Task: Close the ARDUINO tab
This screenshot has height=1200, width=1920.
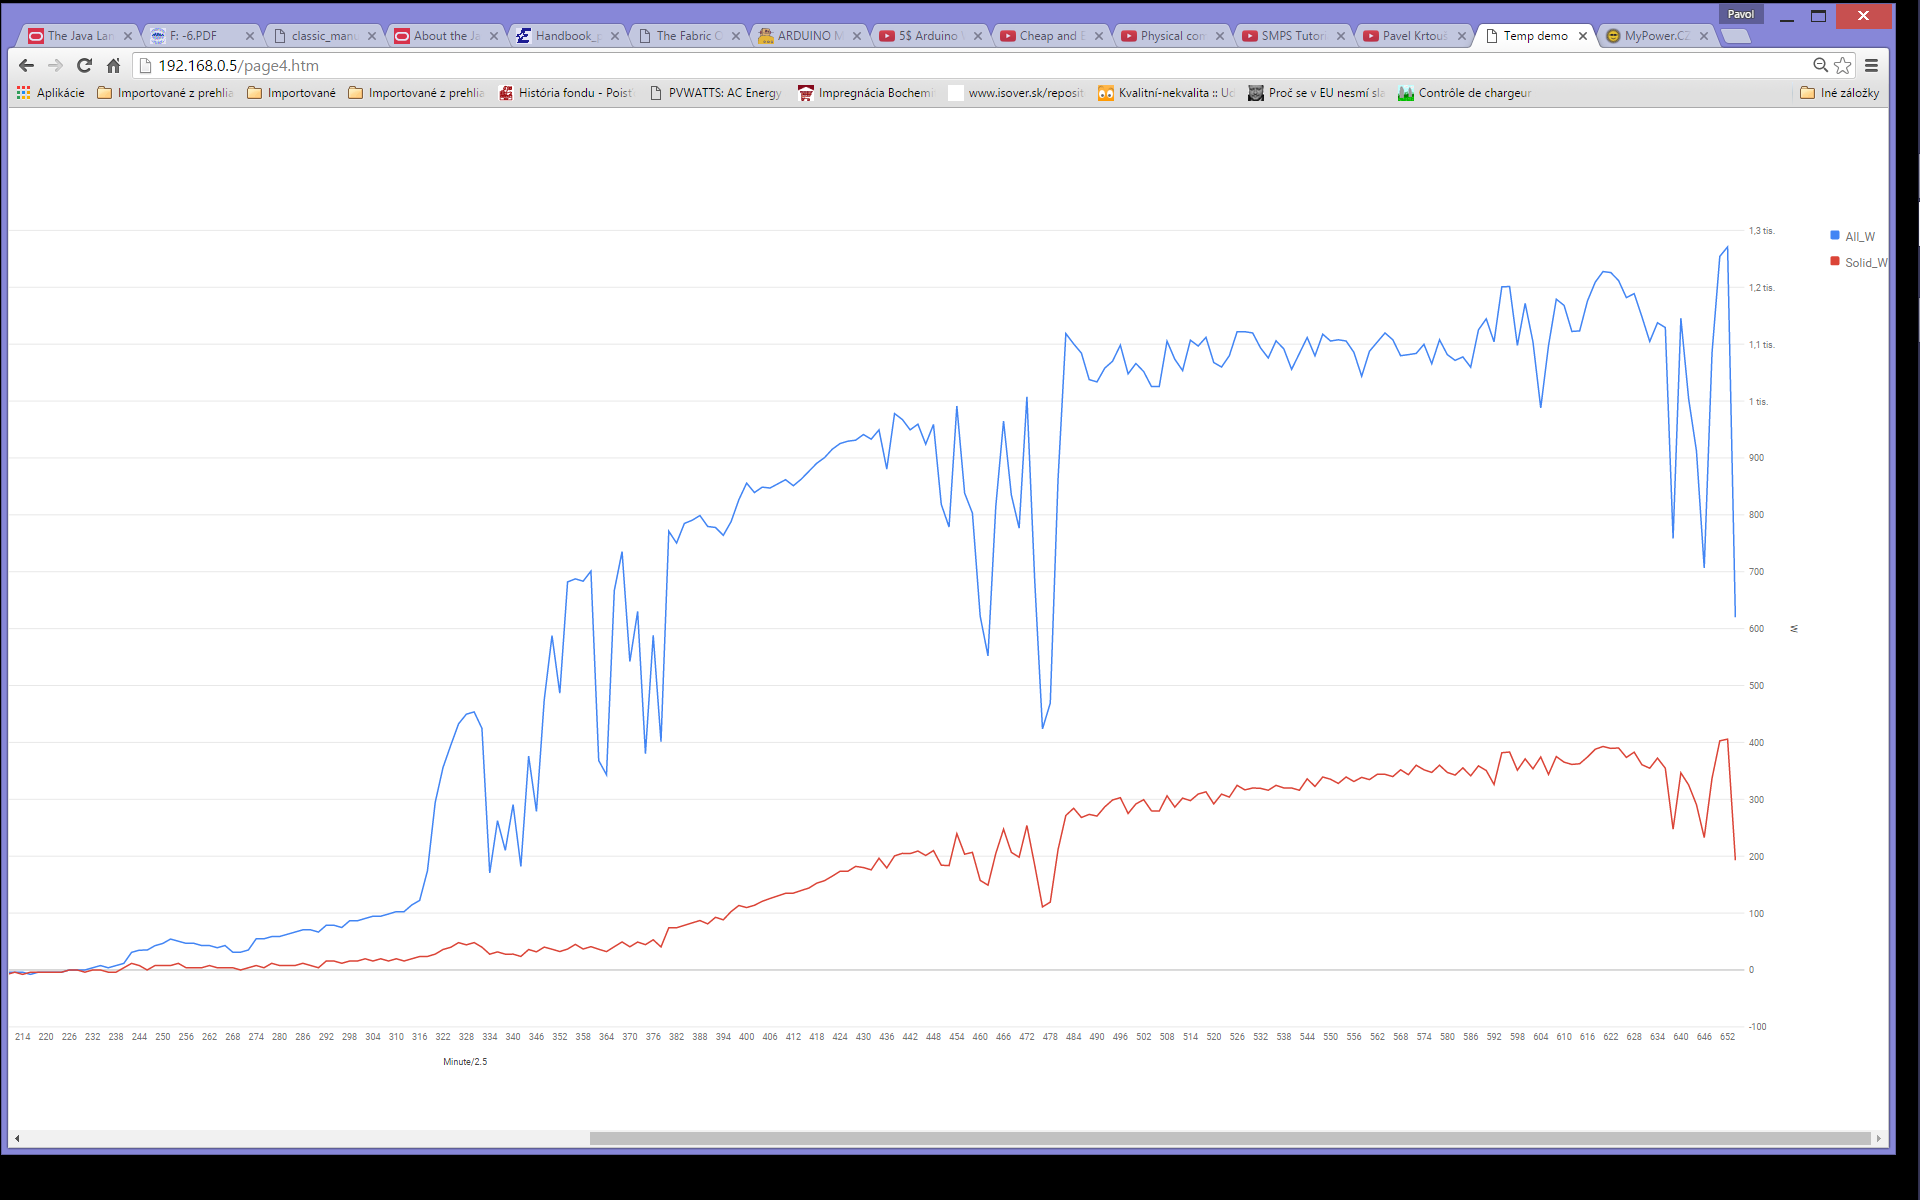Action: click(857, 36)
